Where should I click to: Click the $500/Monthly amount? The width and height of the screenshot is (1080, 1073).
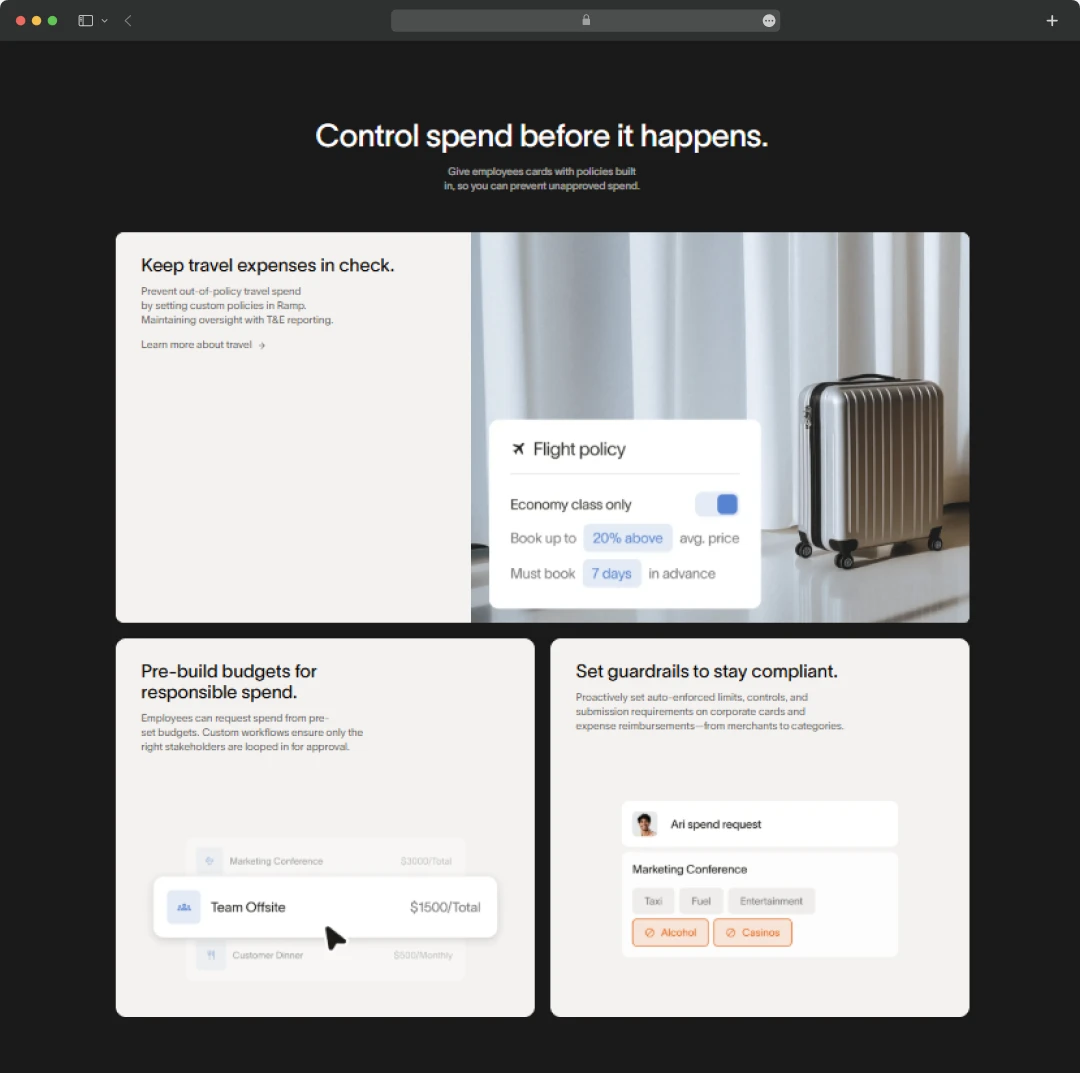tap(423, 955)
